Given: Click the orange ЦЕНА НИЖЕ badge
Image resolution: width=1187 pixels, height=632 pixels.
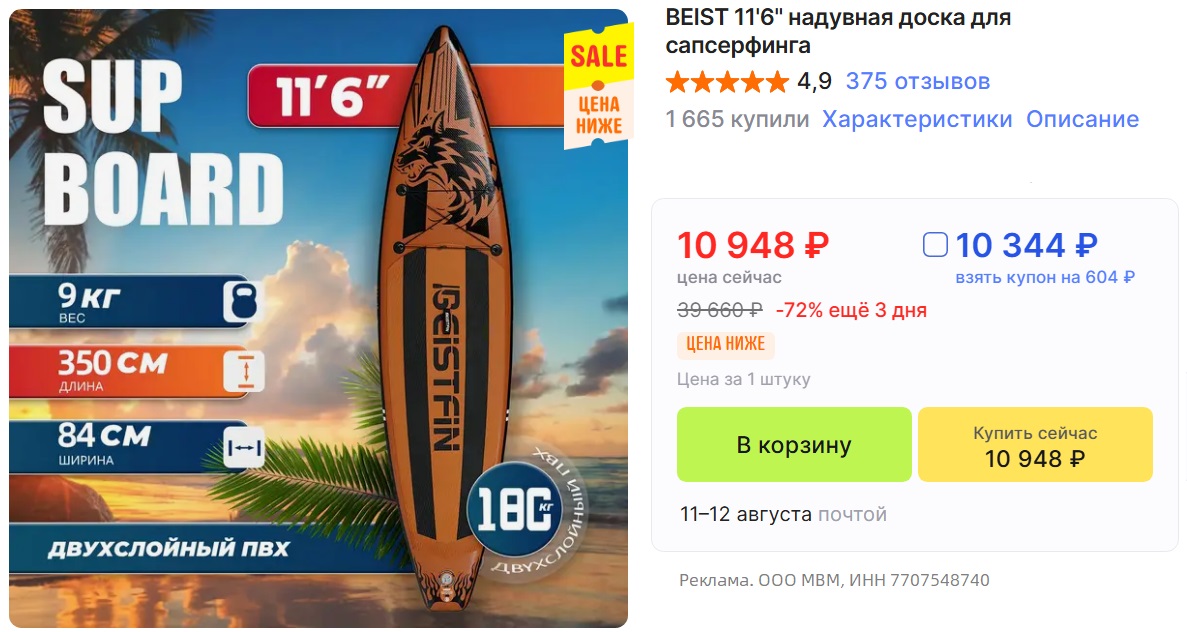Looking at the screenshot, I should pos(725,344).
